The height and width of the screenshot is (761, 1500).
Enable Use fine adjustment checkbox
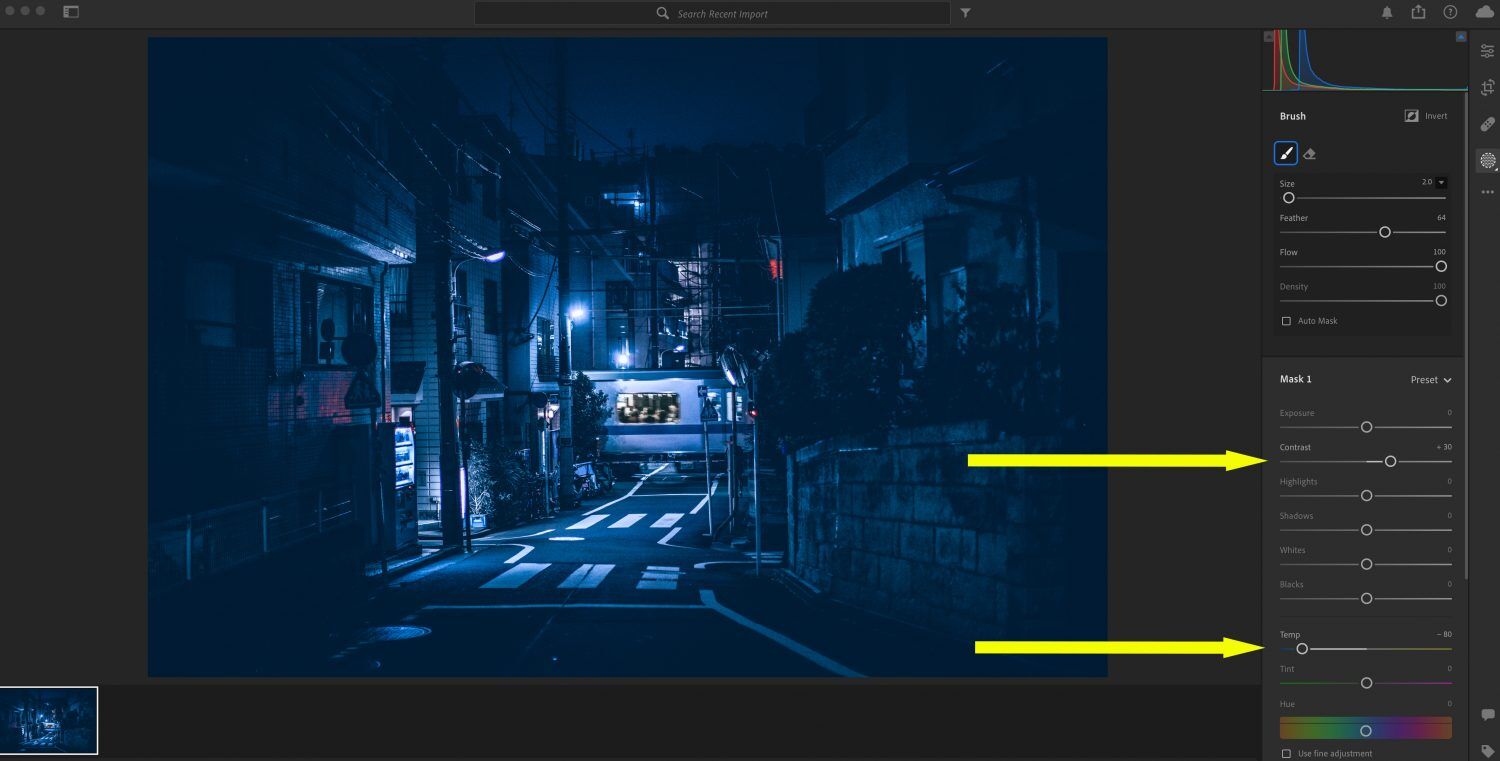point(1286,753)
